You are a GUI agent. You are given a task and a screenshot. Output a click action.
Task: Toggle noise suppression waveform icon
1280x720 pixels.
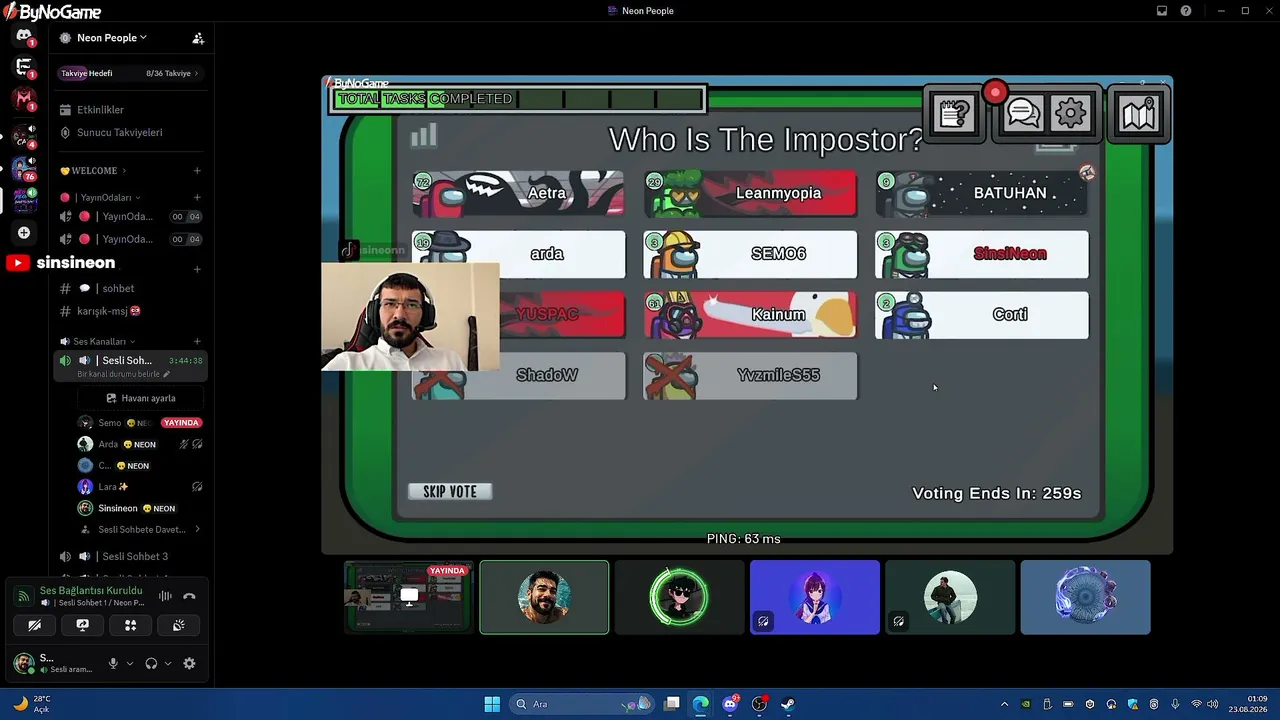(x=165, y=597)
